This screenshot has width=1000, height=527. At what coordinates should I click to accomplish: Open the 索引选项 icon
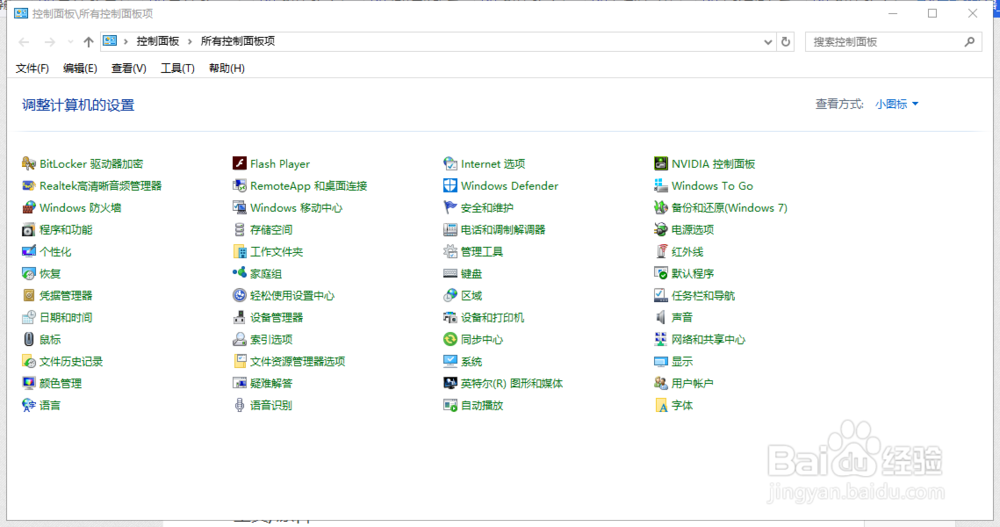(x=239, y=339)
